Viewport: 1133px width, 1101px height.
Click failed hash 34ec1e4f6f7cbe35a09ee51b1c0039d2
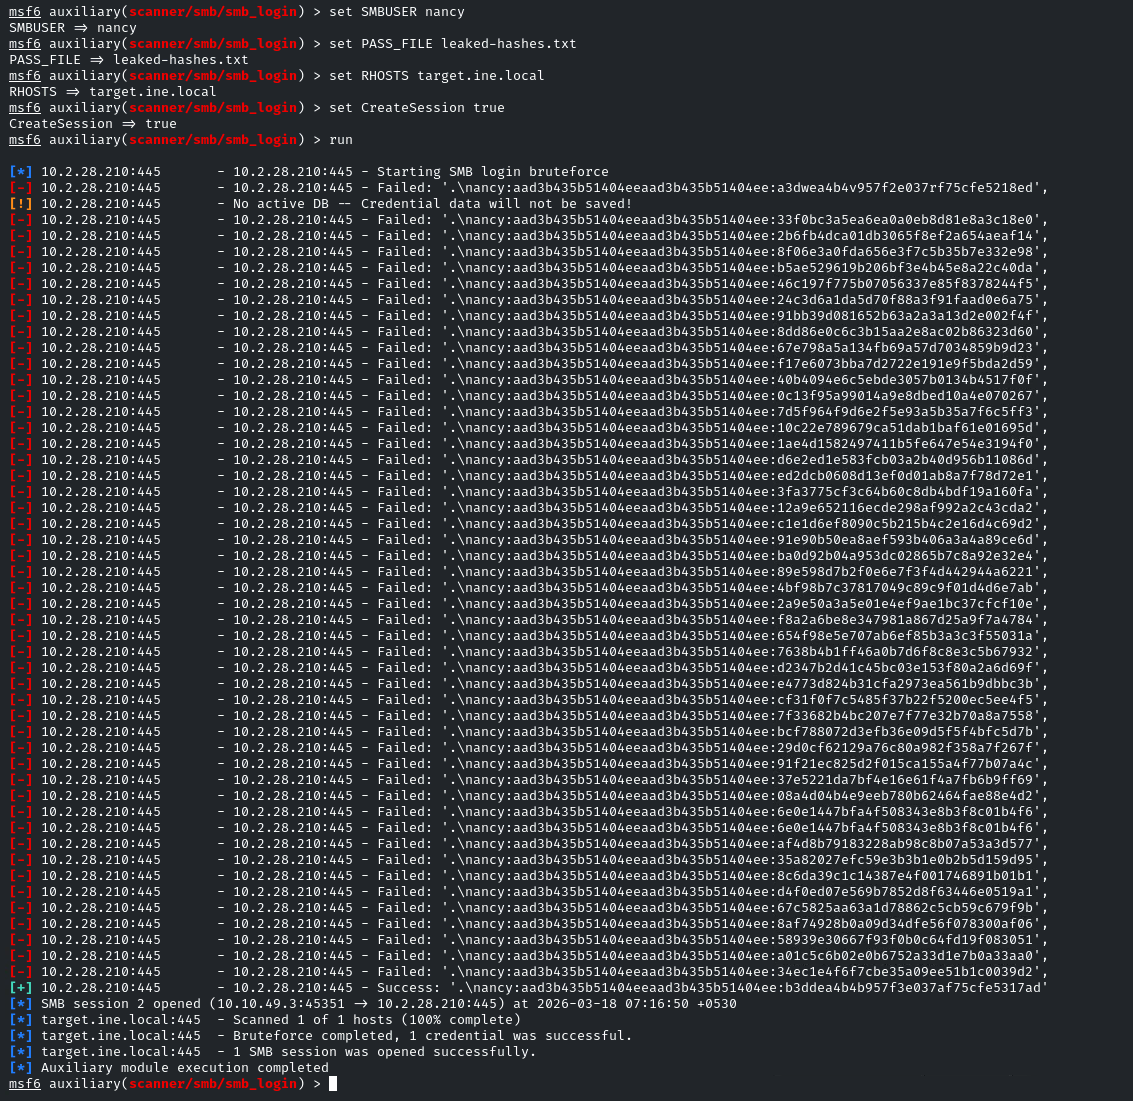(905, 971)
